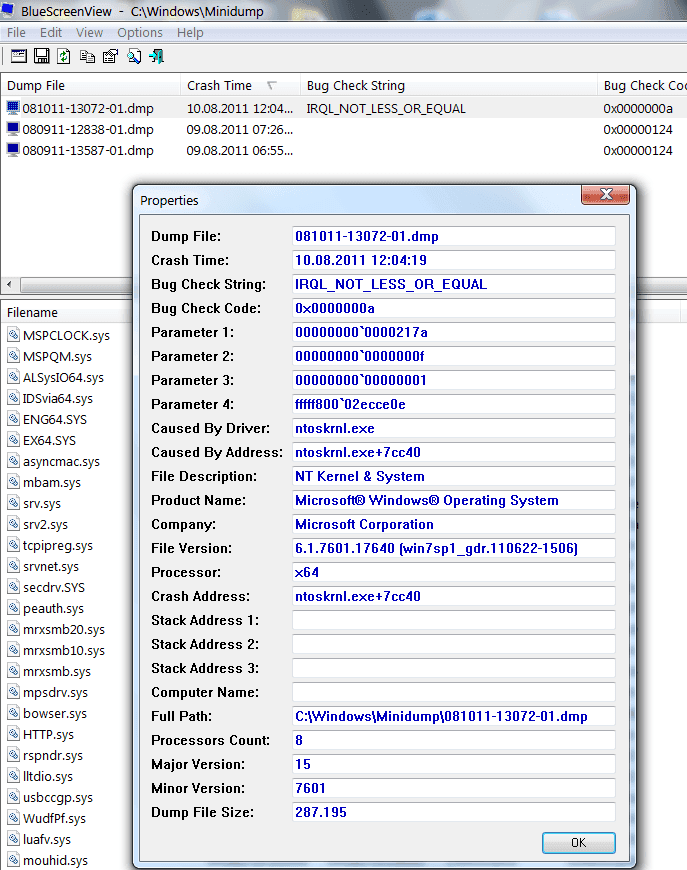Viewport: 687px width, 870px height.
Task: Click the Parameter 1 value field
Action: coord(453,332)
